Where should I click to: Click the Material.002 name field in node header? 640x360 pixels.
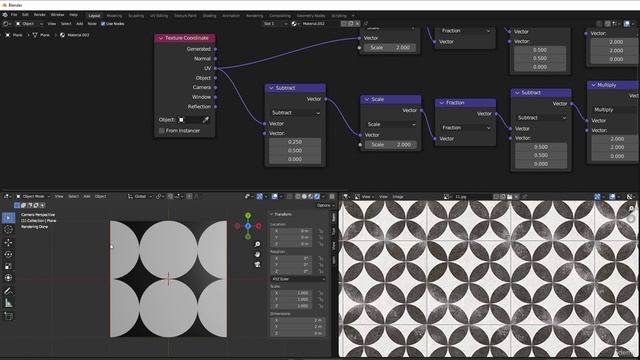(322, 24)
